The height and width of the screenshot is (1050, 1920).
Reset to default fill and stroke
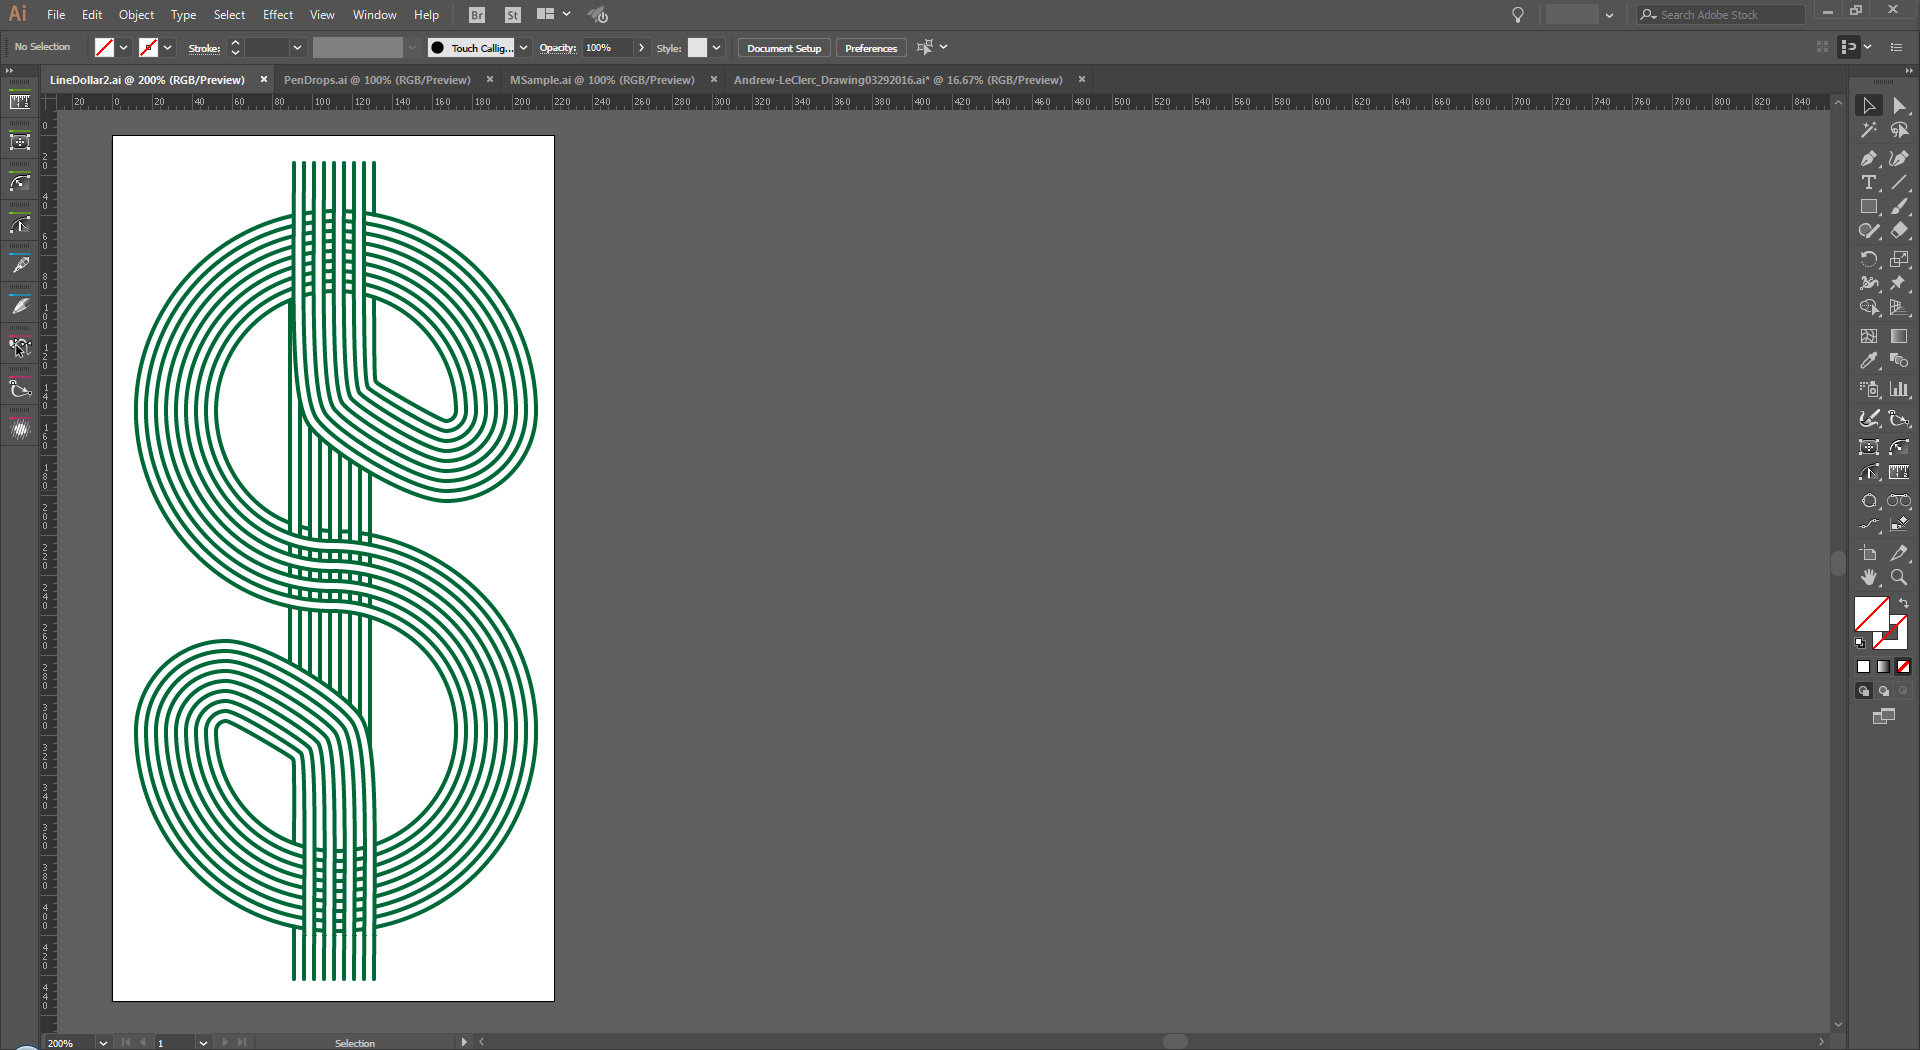(1860, 643)
